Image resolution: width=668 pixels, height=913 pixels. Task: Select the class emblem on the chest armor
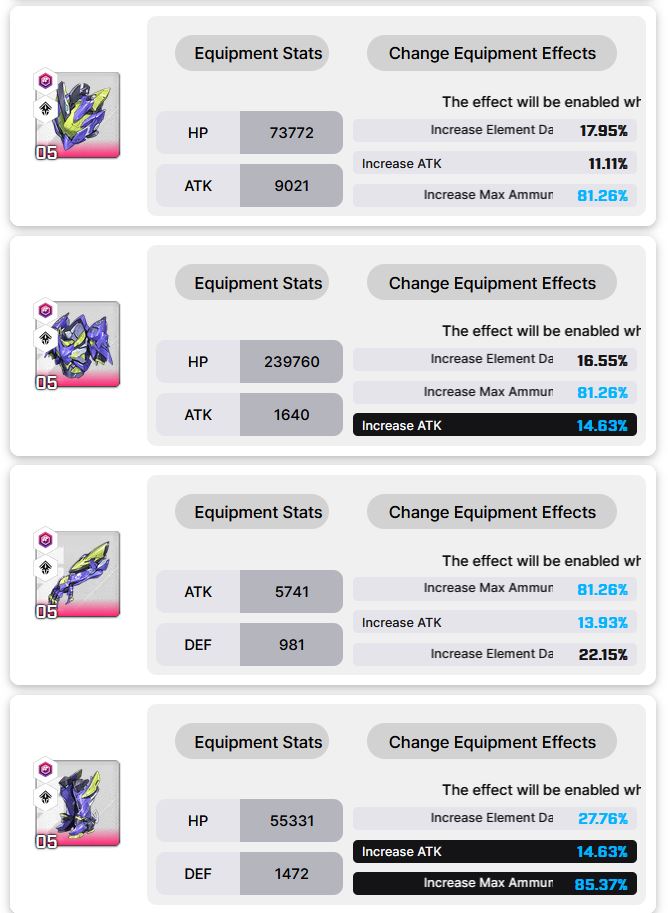pyautogui.click(x=46, y=338)
